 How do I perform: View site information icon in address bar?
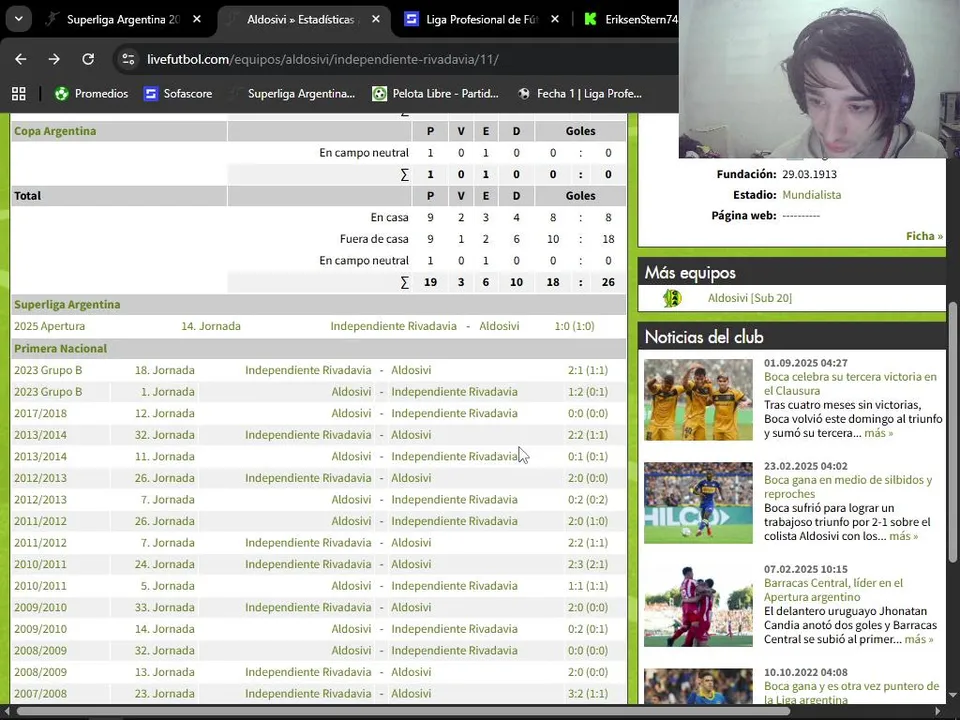pyautogui.click(x=129, y=59)
